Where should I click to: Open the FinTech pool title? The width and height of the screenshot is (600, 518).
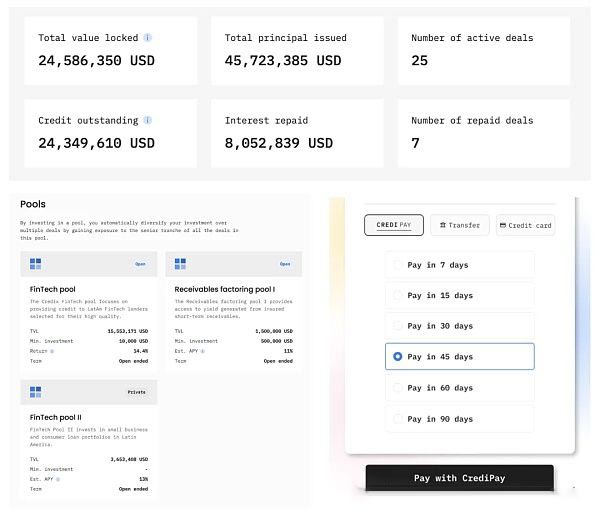pyautogui.click(x=52, y=289)
